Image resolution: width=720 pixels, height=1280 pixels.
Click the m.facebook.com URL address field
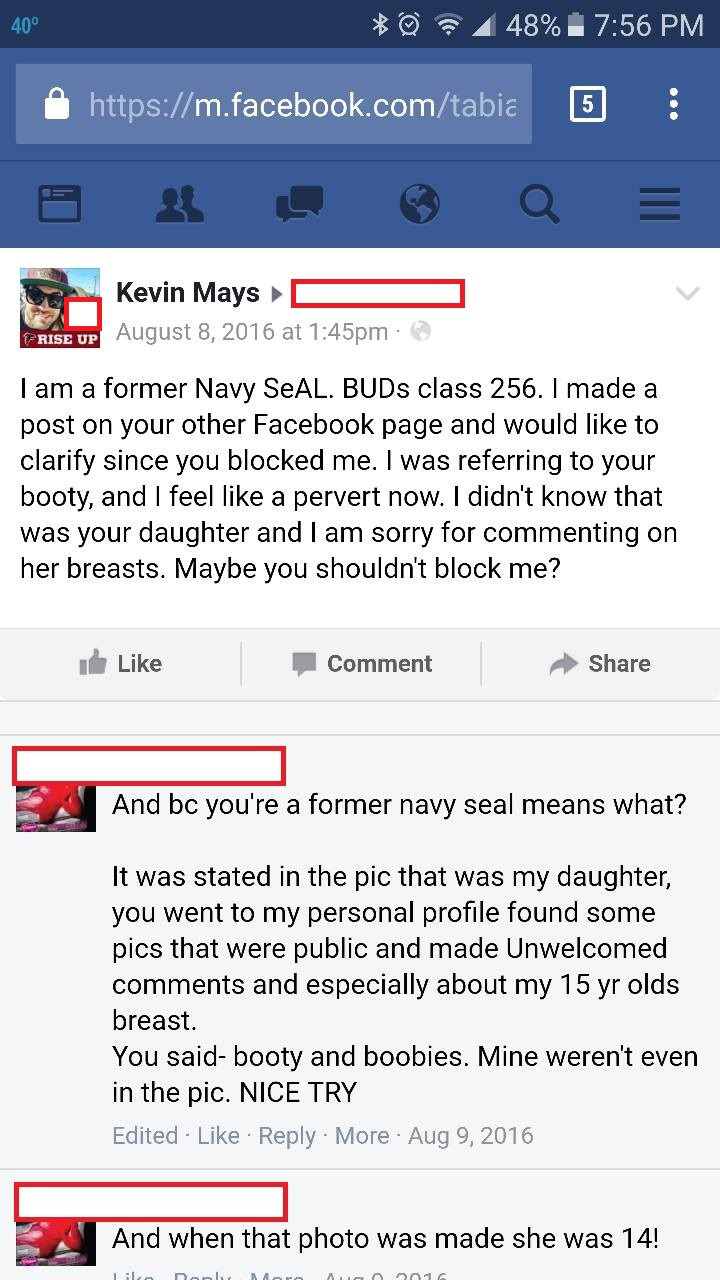pos(302,104)
